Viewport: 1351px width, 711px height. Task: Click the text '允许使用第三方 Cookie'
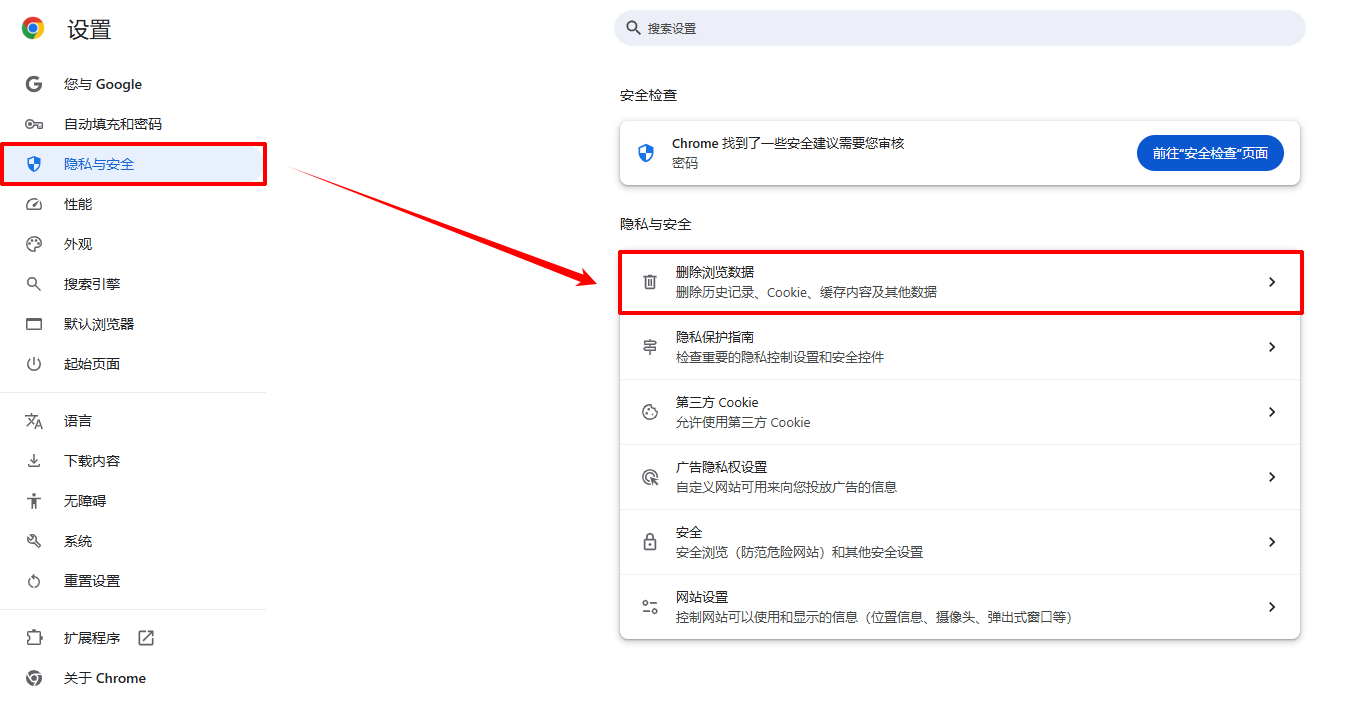[x=743, y=422]
